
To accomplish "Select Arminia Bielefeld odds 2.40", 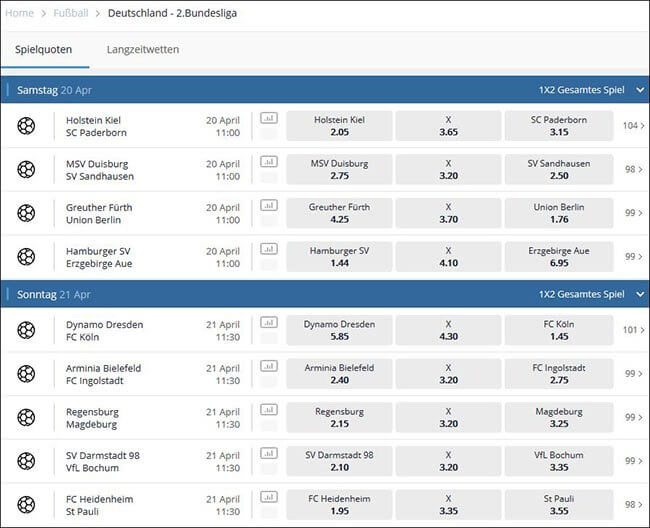I will [339, 374].
